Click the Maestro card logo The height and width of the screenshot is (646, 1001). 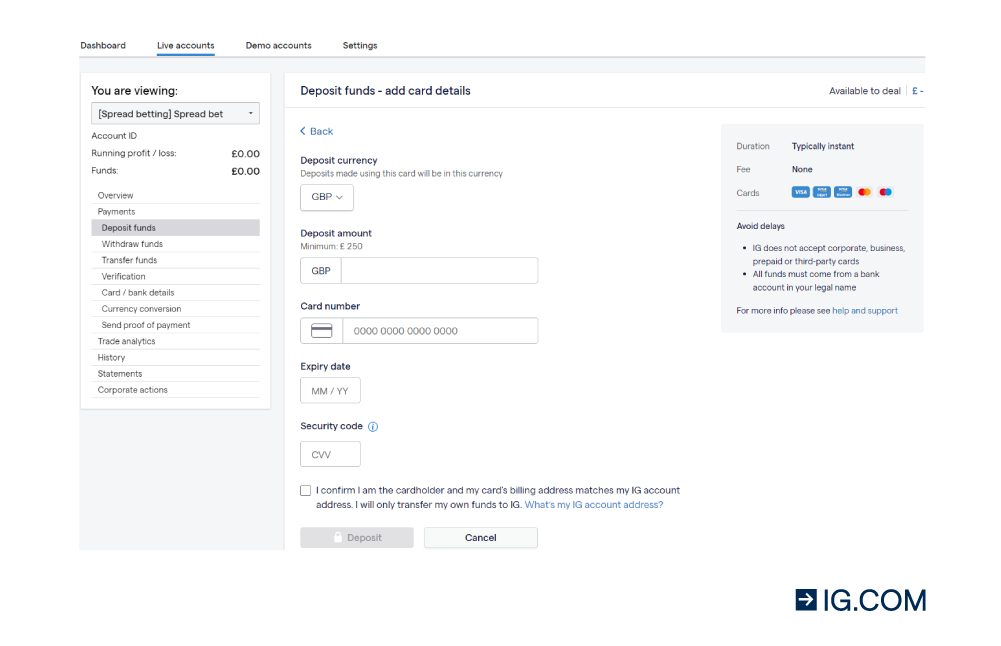click(x=885, y=192)
